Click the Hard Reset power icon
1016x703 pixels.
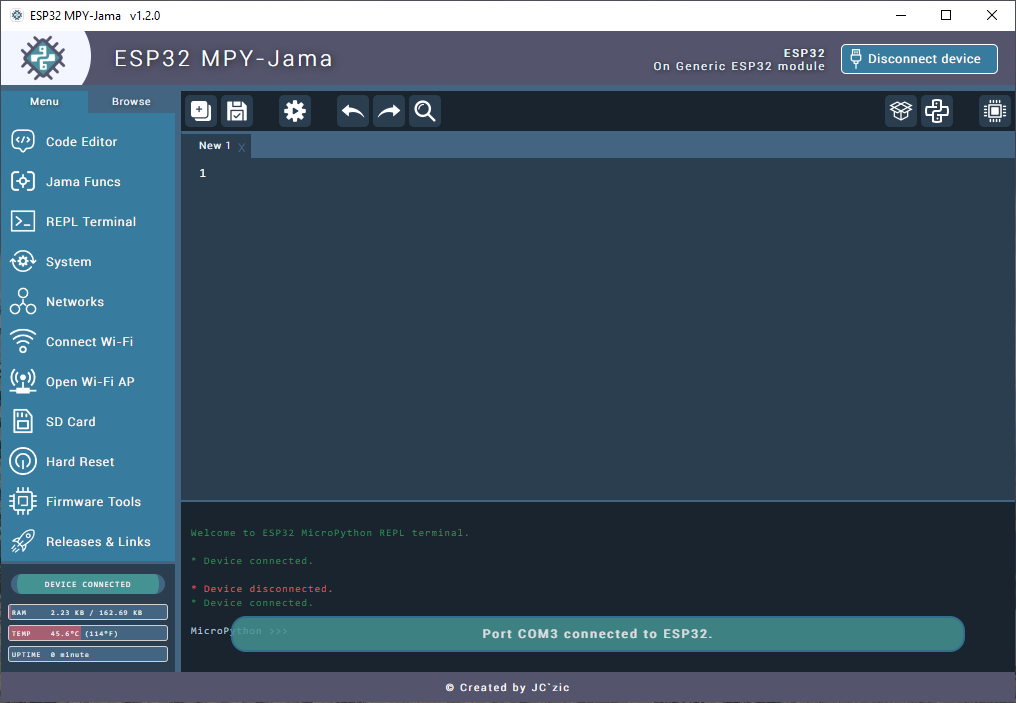[x=23, y=461]
